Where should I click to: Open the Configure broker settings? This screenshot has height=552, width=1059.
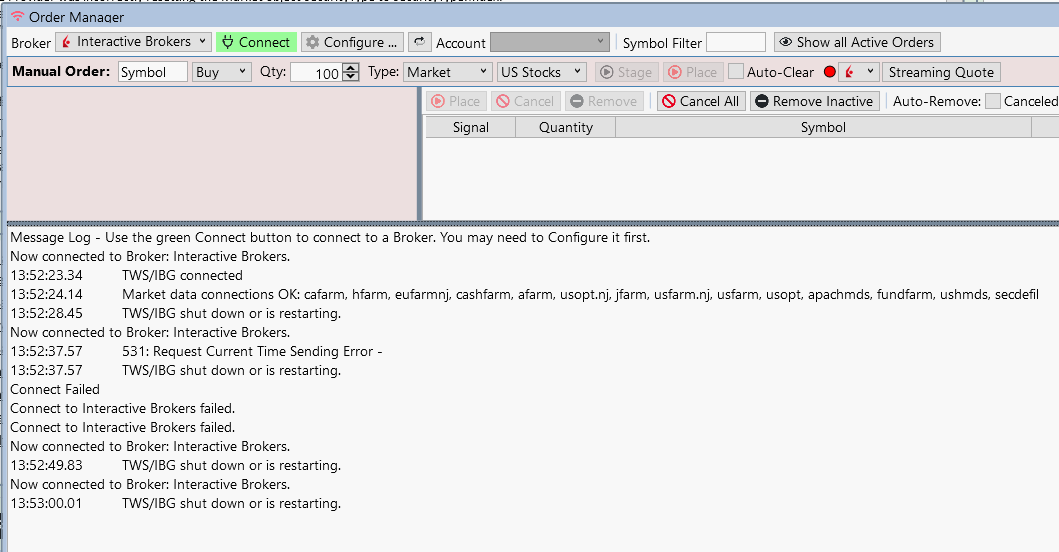click(x=352, y=42)
